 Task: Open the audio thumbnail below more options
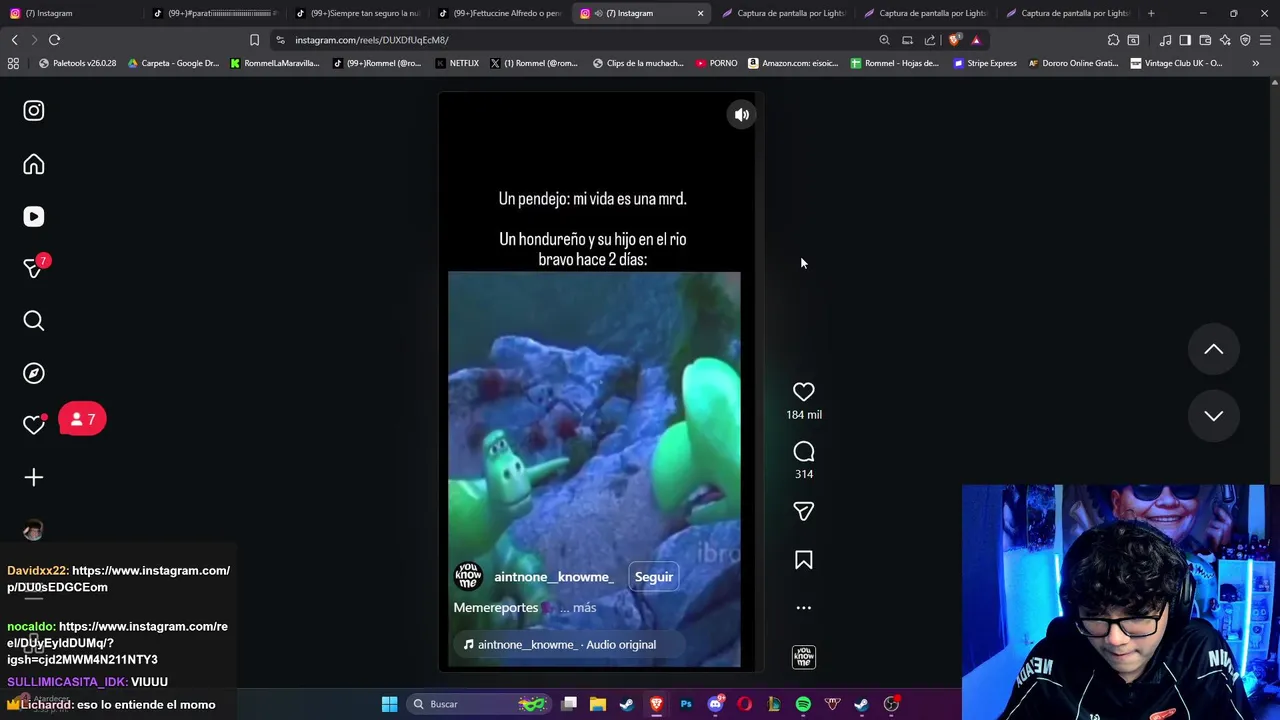coord(803,657)
